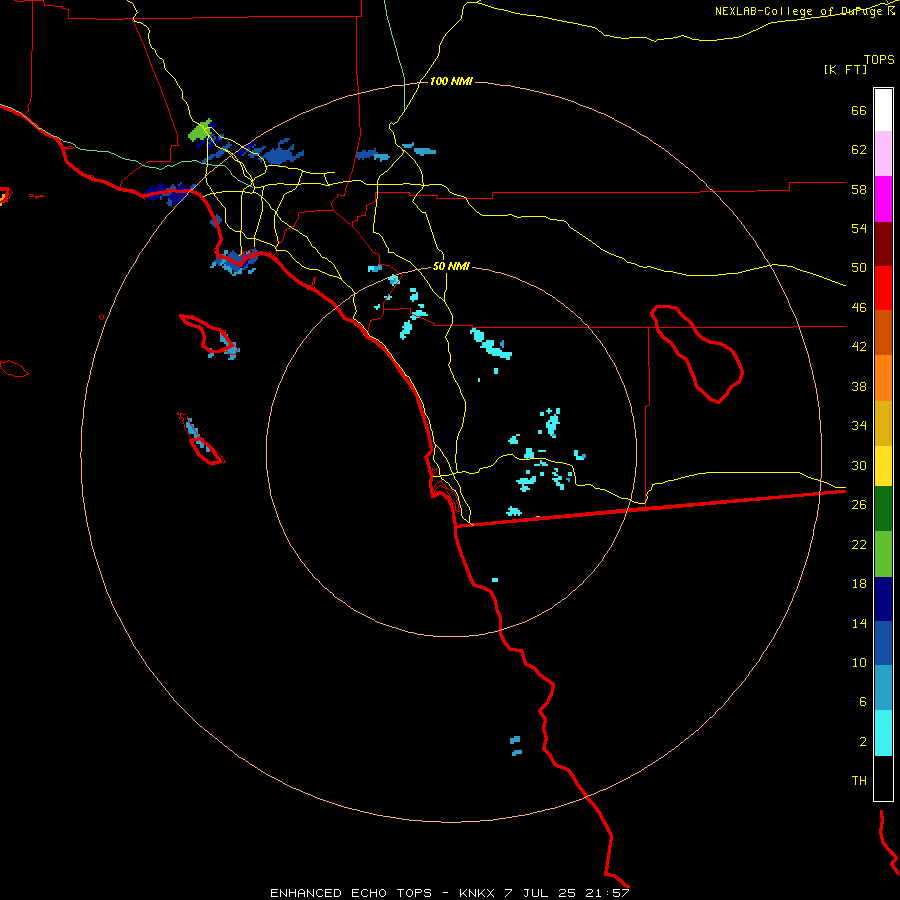
Task: Click the legend value 42
Action: pyautogui.click(x=859, y=347)
